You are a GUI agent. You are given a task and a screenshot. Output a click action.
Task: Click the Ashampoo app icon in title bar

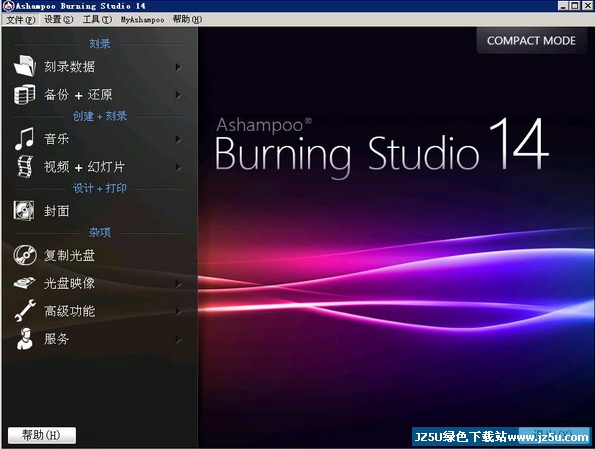click(8, 6)
